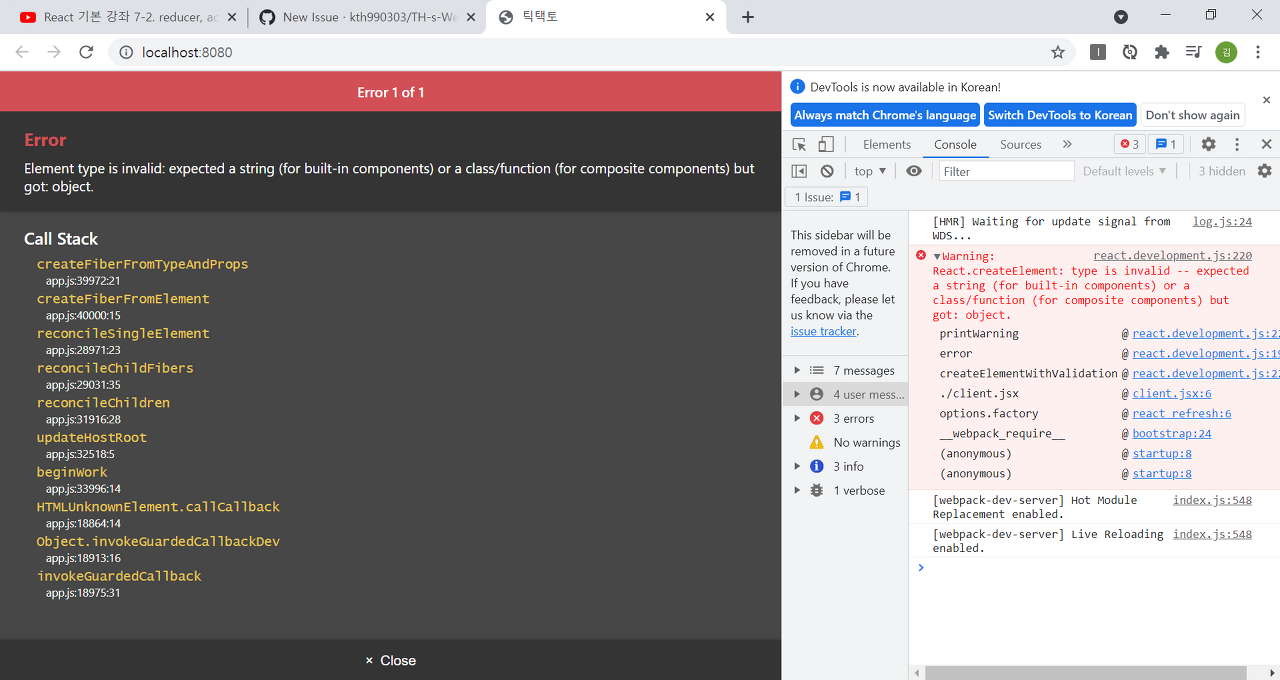Go back with browser back arrow
Viewport: 1280px width, 680px height.
coord(22,52)
